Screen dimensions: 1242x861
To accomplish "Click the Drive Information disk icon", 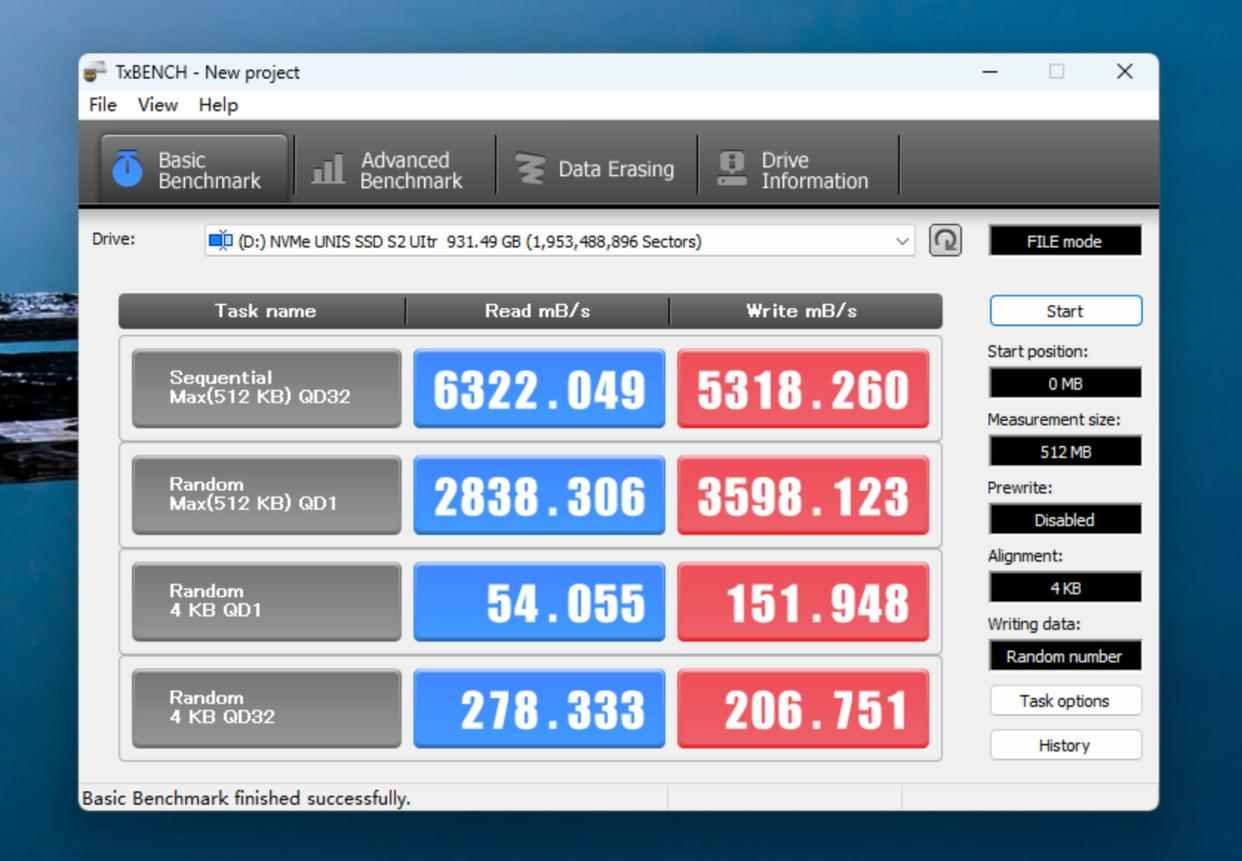I will coord(733,169).
